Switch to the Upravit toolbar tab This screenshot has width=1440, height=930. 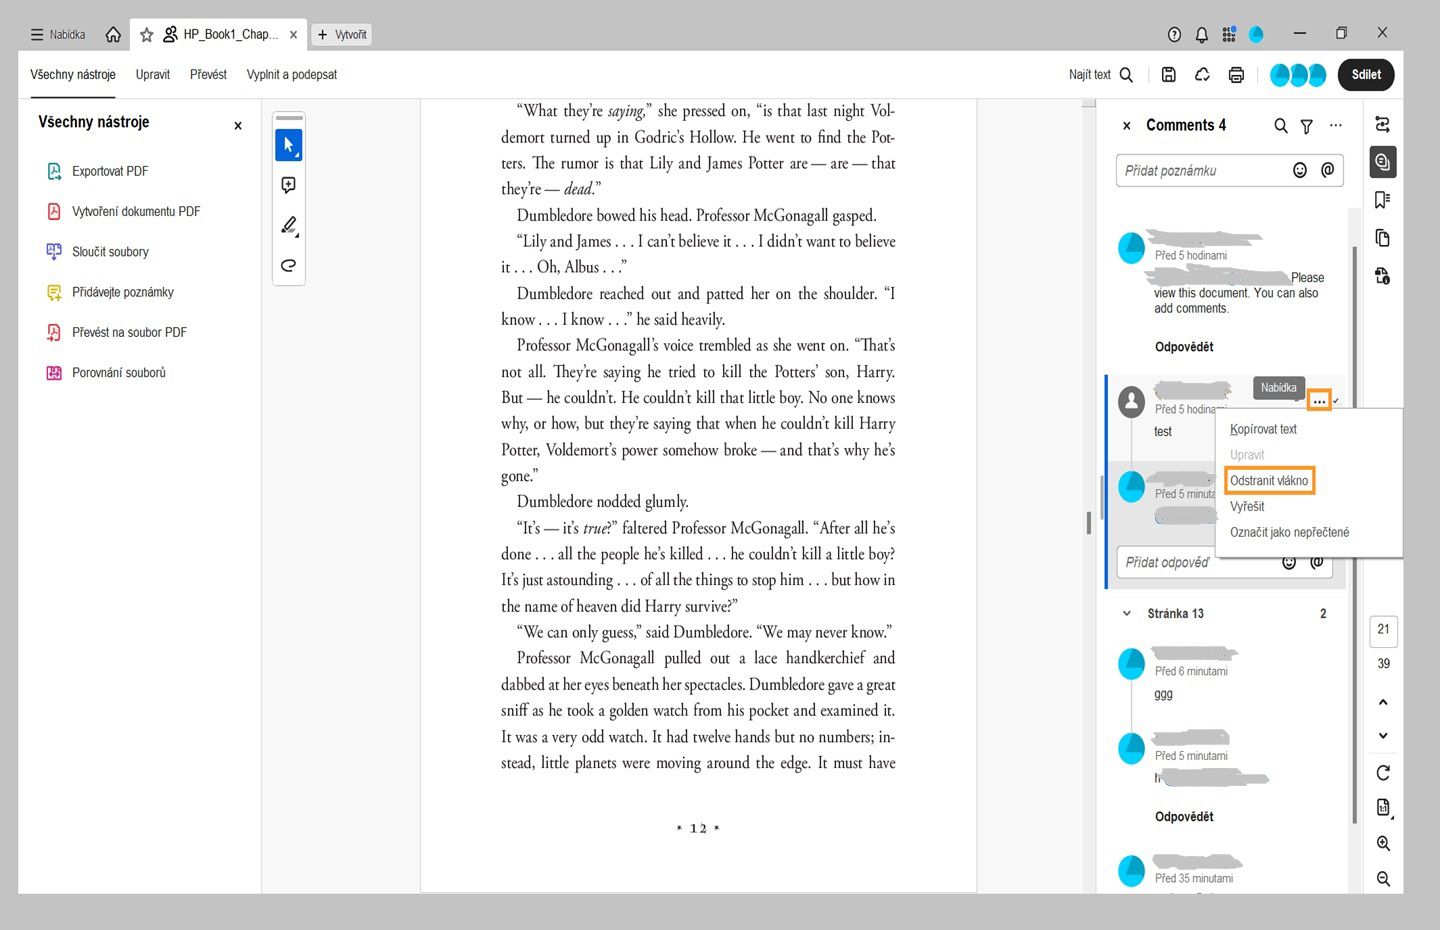point(153,75)
